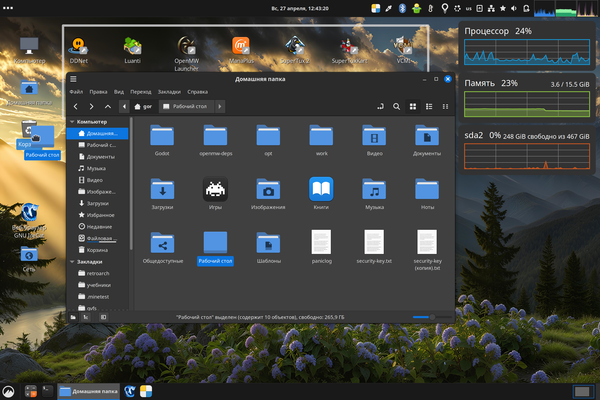Open the Игры folder with invader icon
The width and height of the screenshot is (600, 400).
(213, 190)
